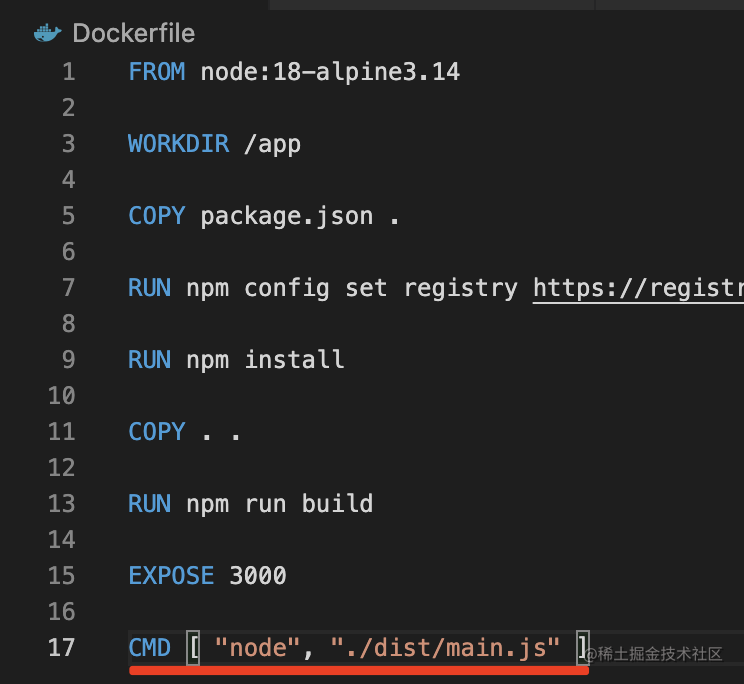Image resolution: width=744 pixels, height=684 pixels.
Task: Click line number 1 in the gutter
Action: tap(69, 72)
